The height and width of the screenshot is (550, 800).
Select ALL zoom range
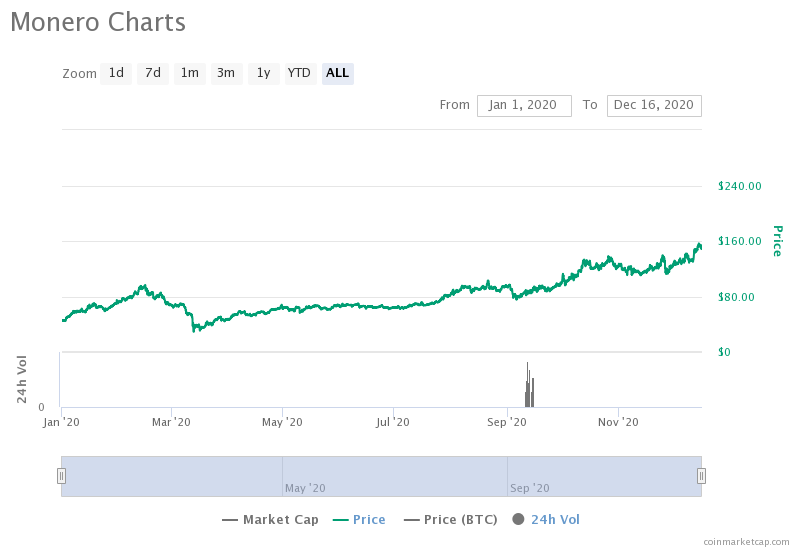(337, 73)
